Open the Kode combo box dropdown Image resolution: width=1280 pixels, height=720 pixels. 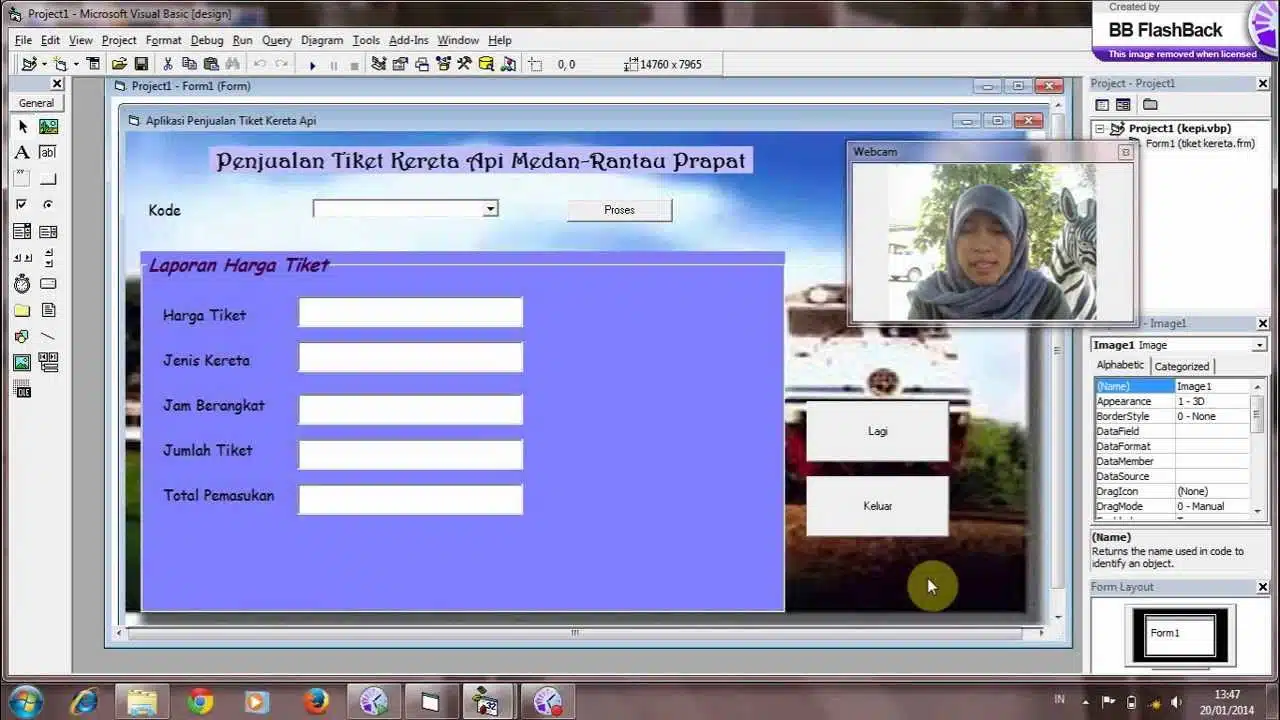pyautogui.click(x=490, y=209)
